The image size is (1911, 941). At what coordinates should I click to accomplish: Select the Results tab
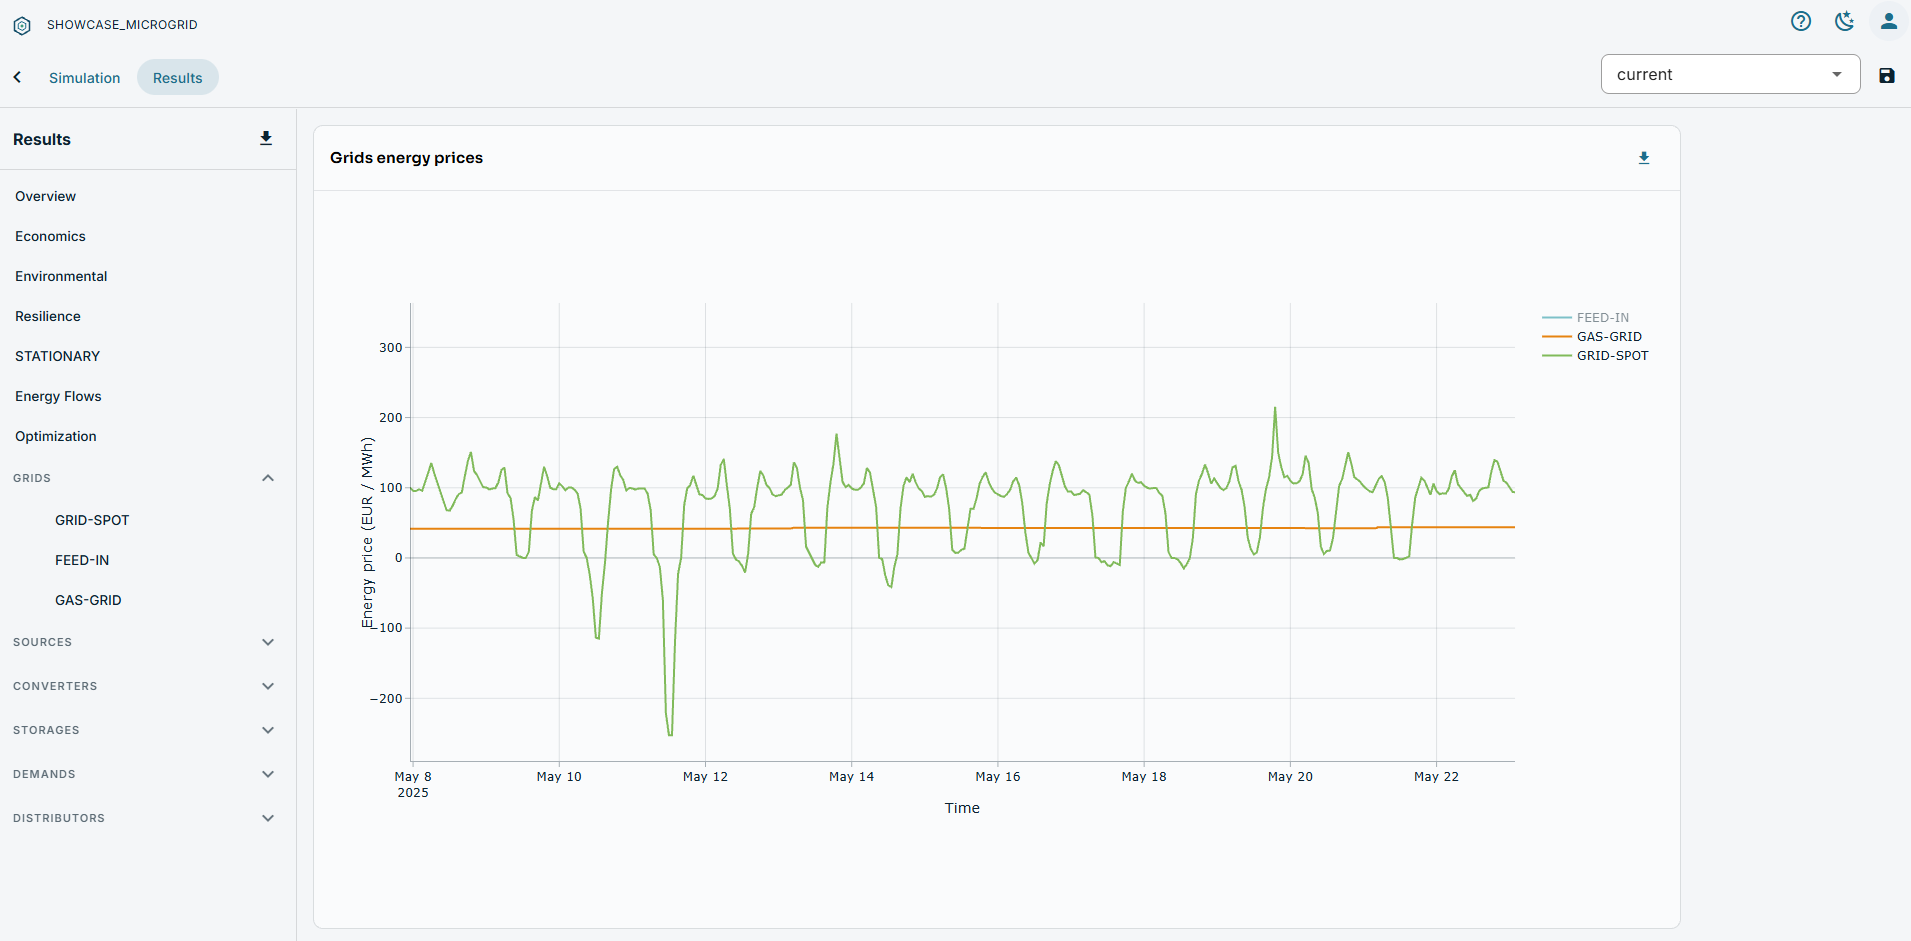coord(177,78)
